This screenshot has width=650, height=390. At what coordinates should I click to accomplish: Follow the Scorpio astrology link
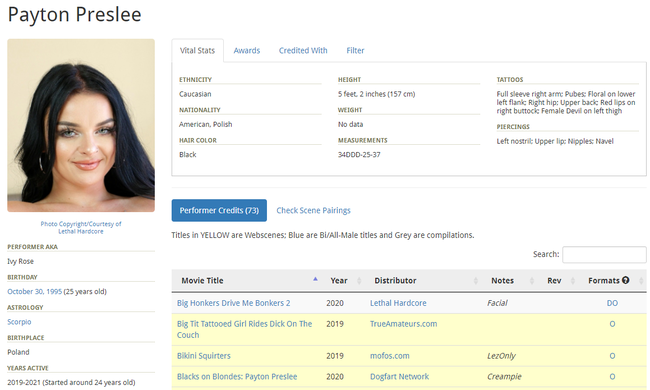[19, 322]
